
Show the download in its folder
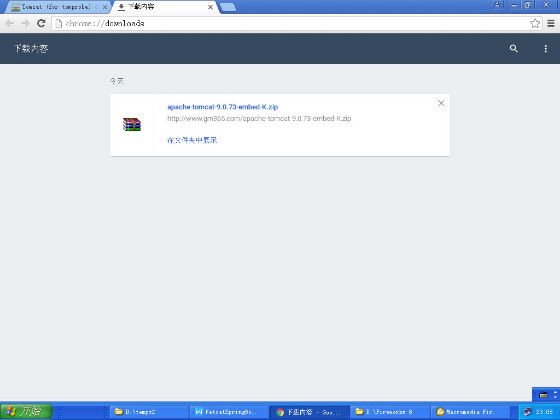point(192,140)
